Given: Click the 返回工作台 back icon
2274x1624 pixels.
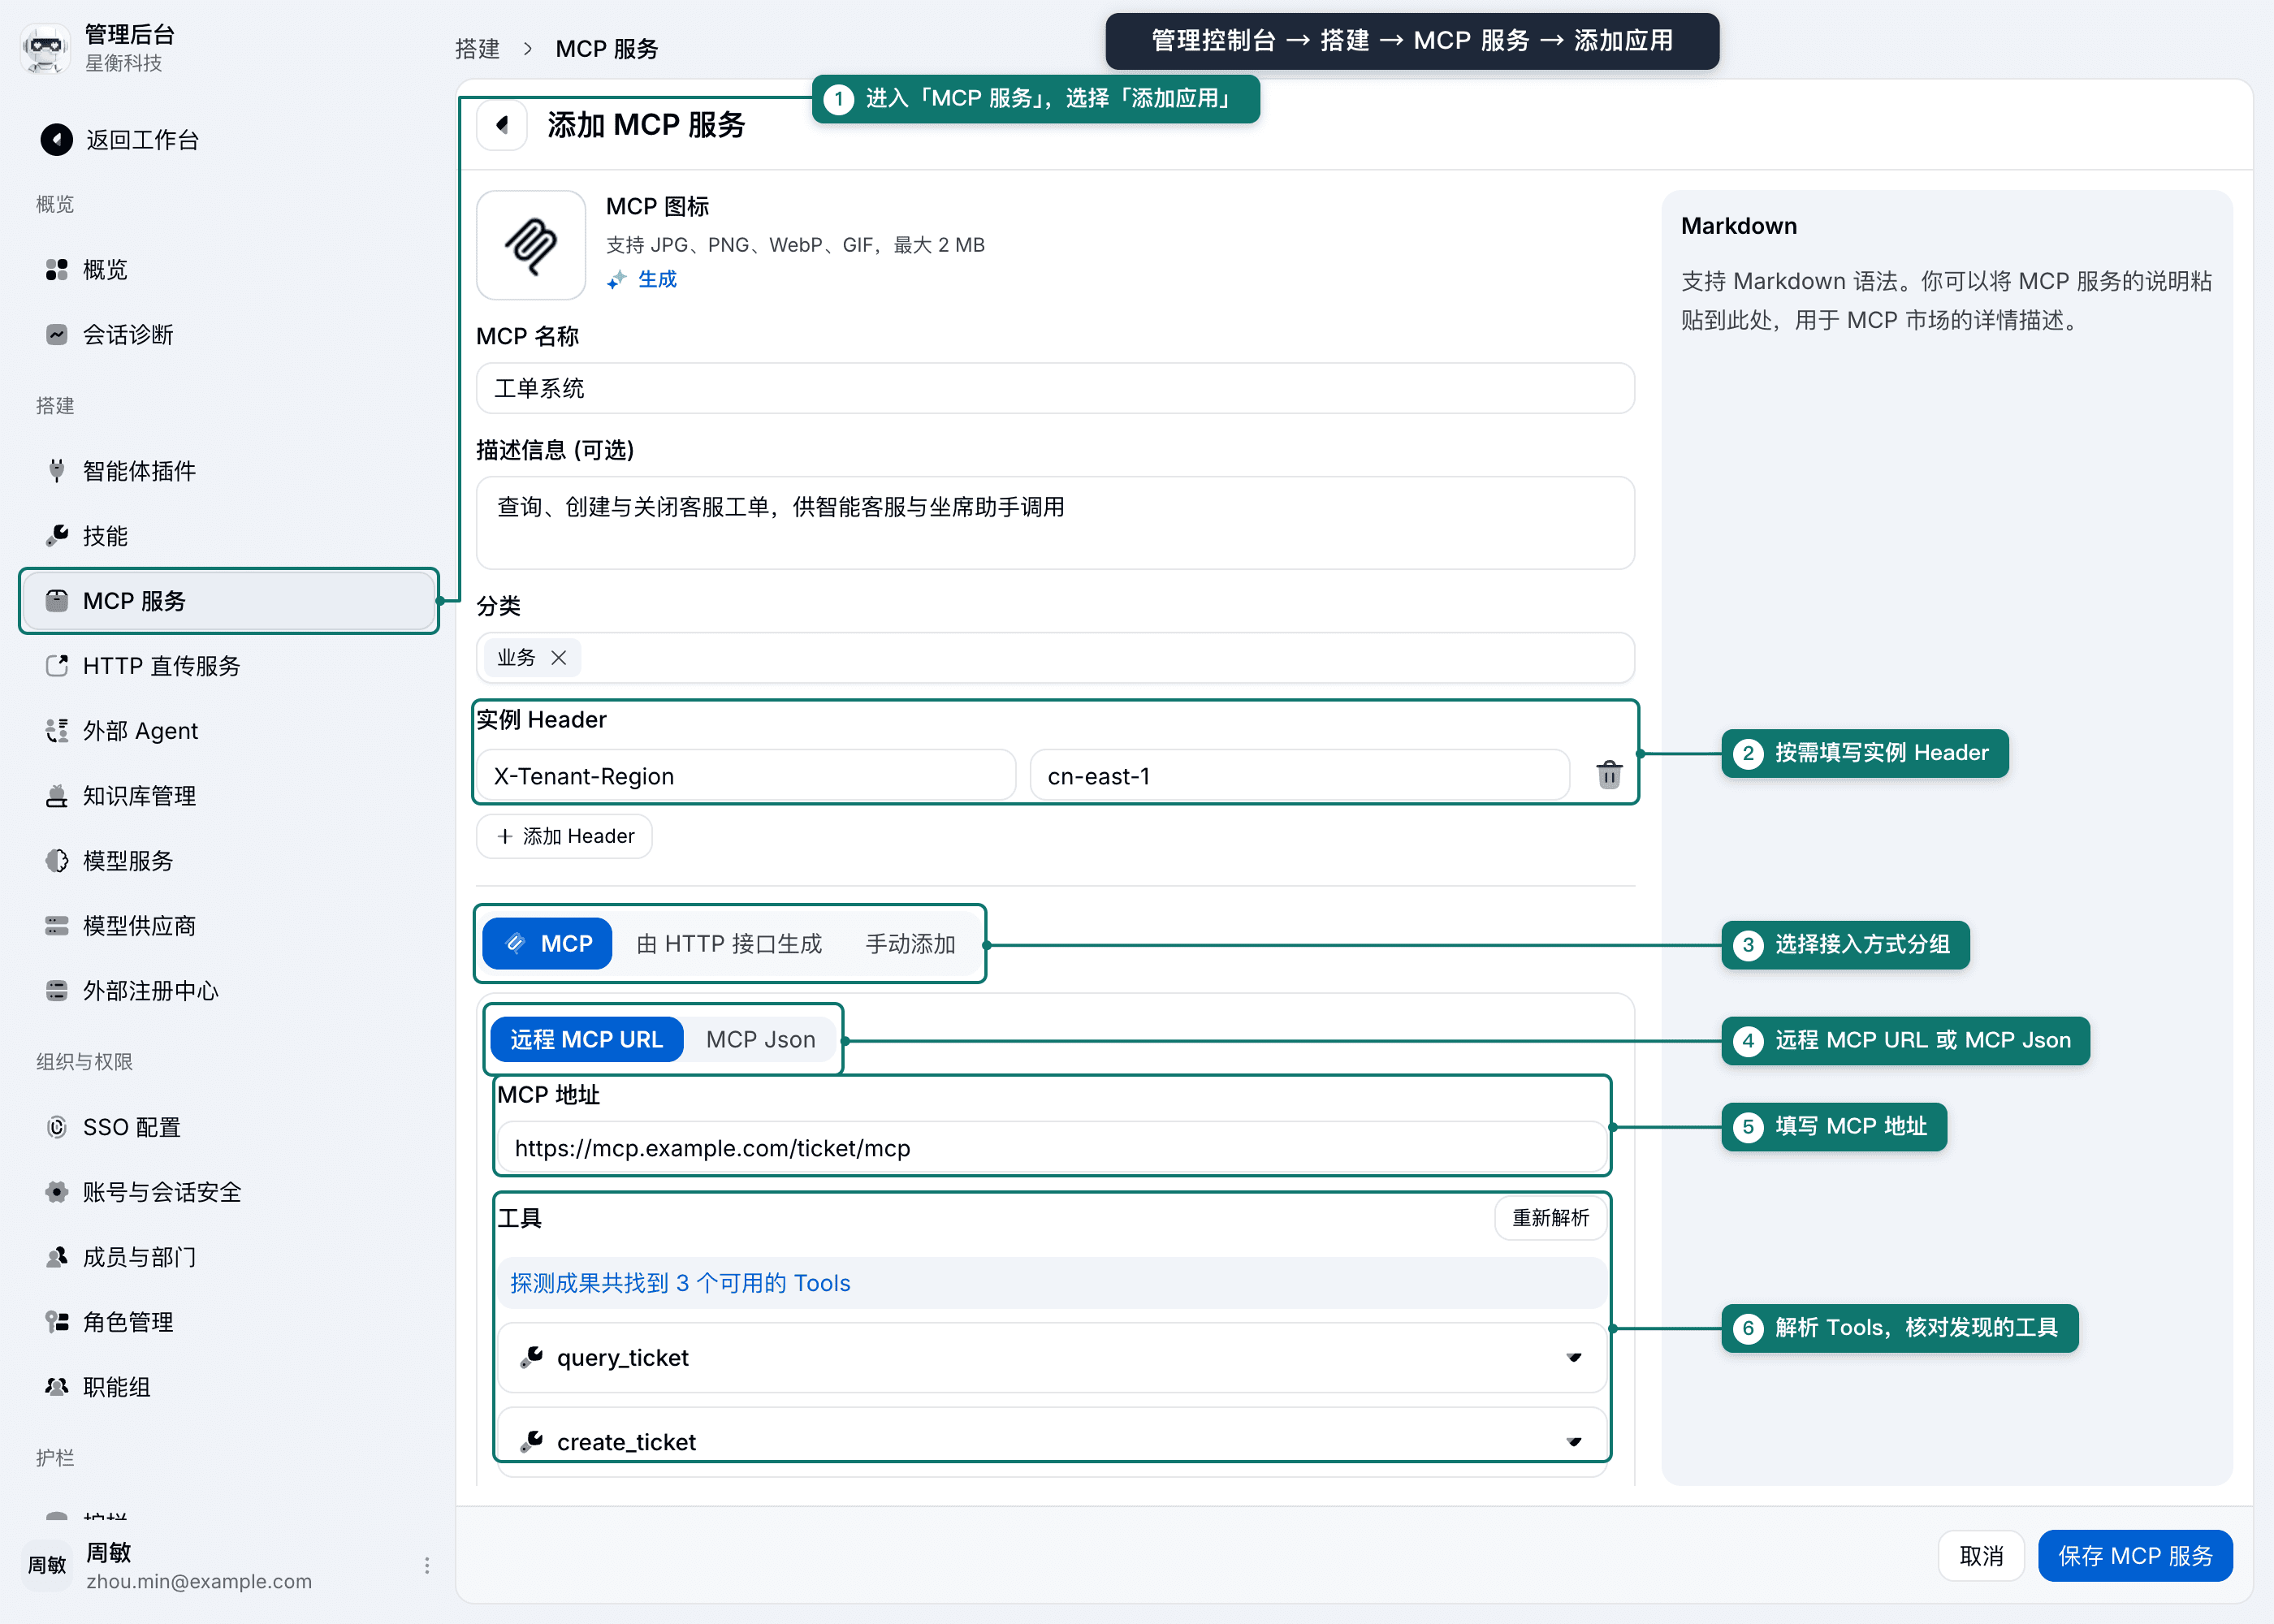Looking at the screenshot, I should 57,139.
